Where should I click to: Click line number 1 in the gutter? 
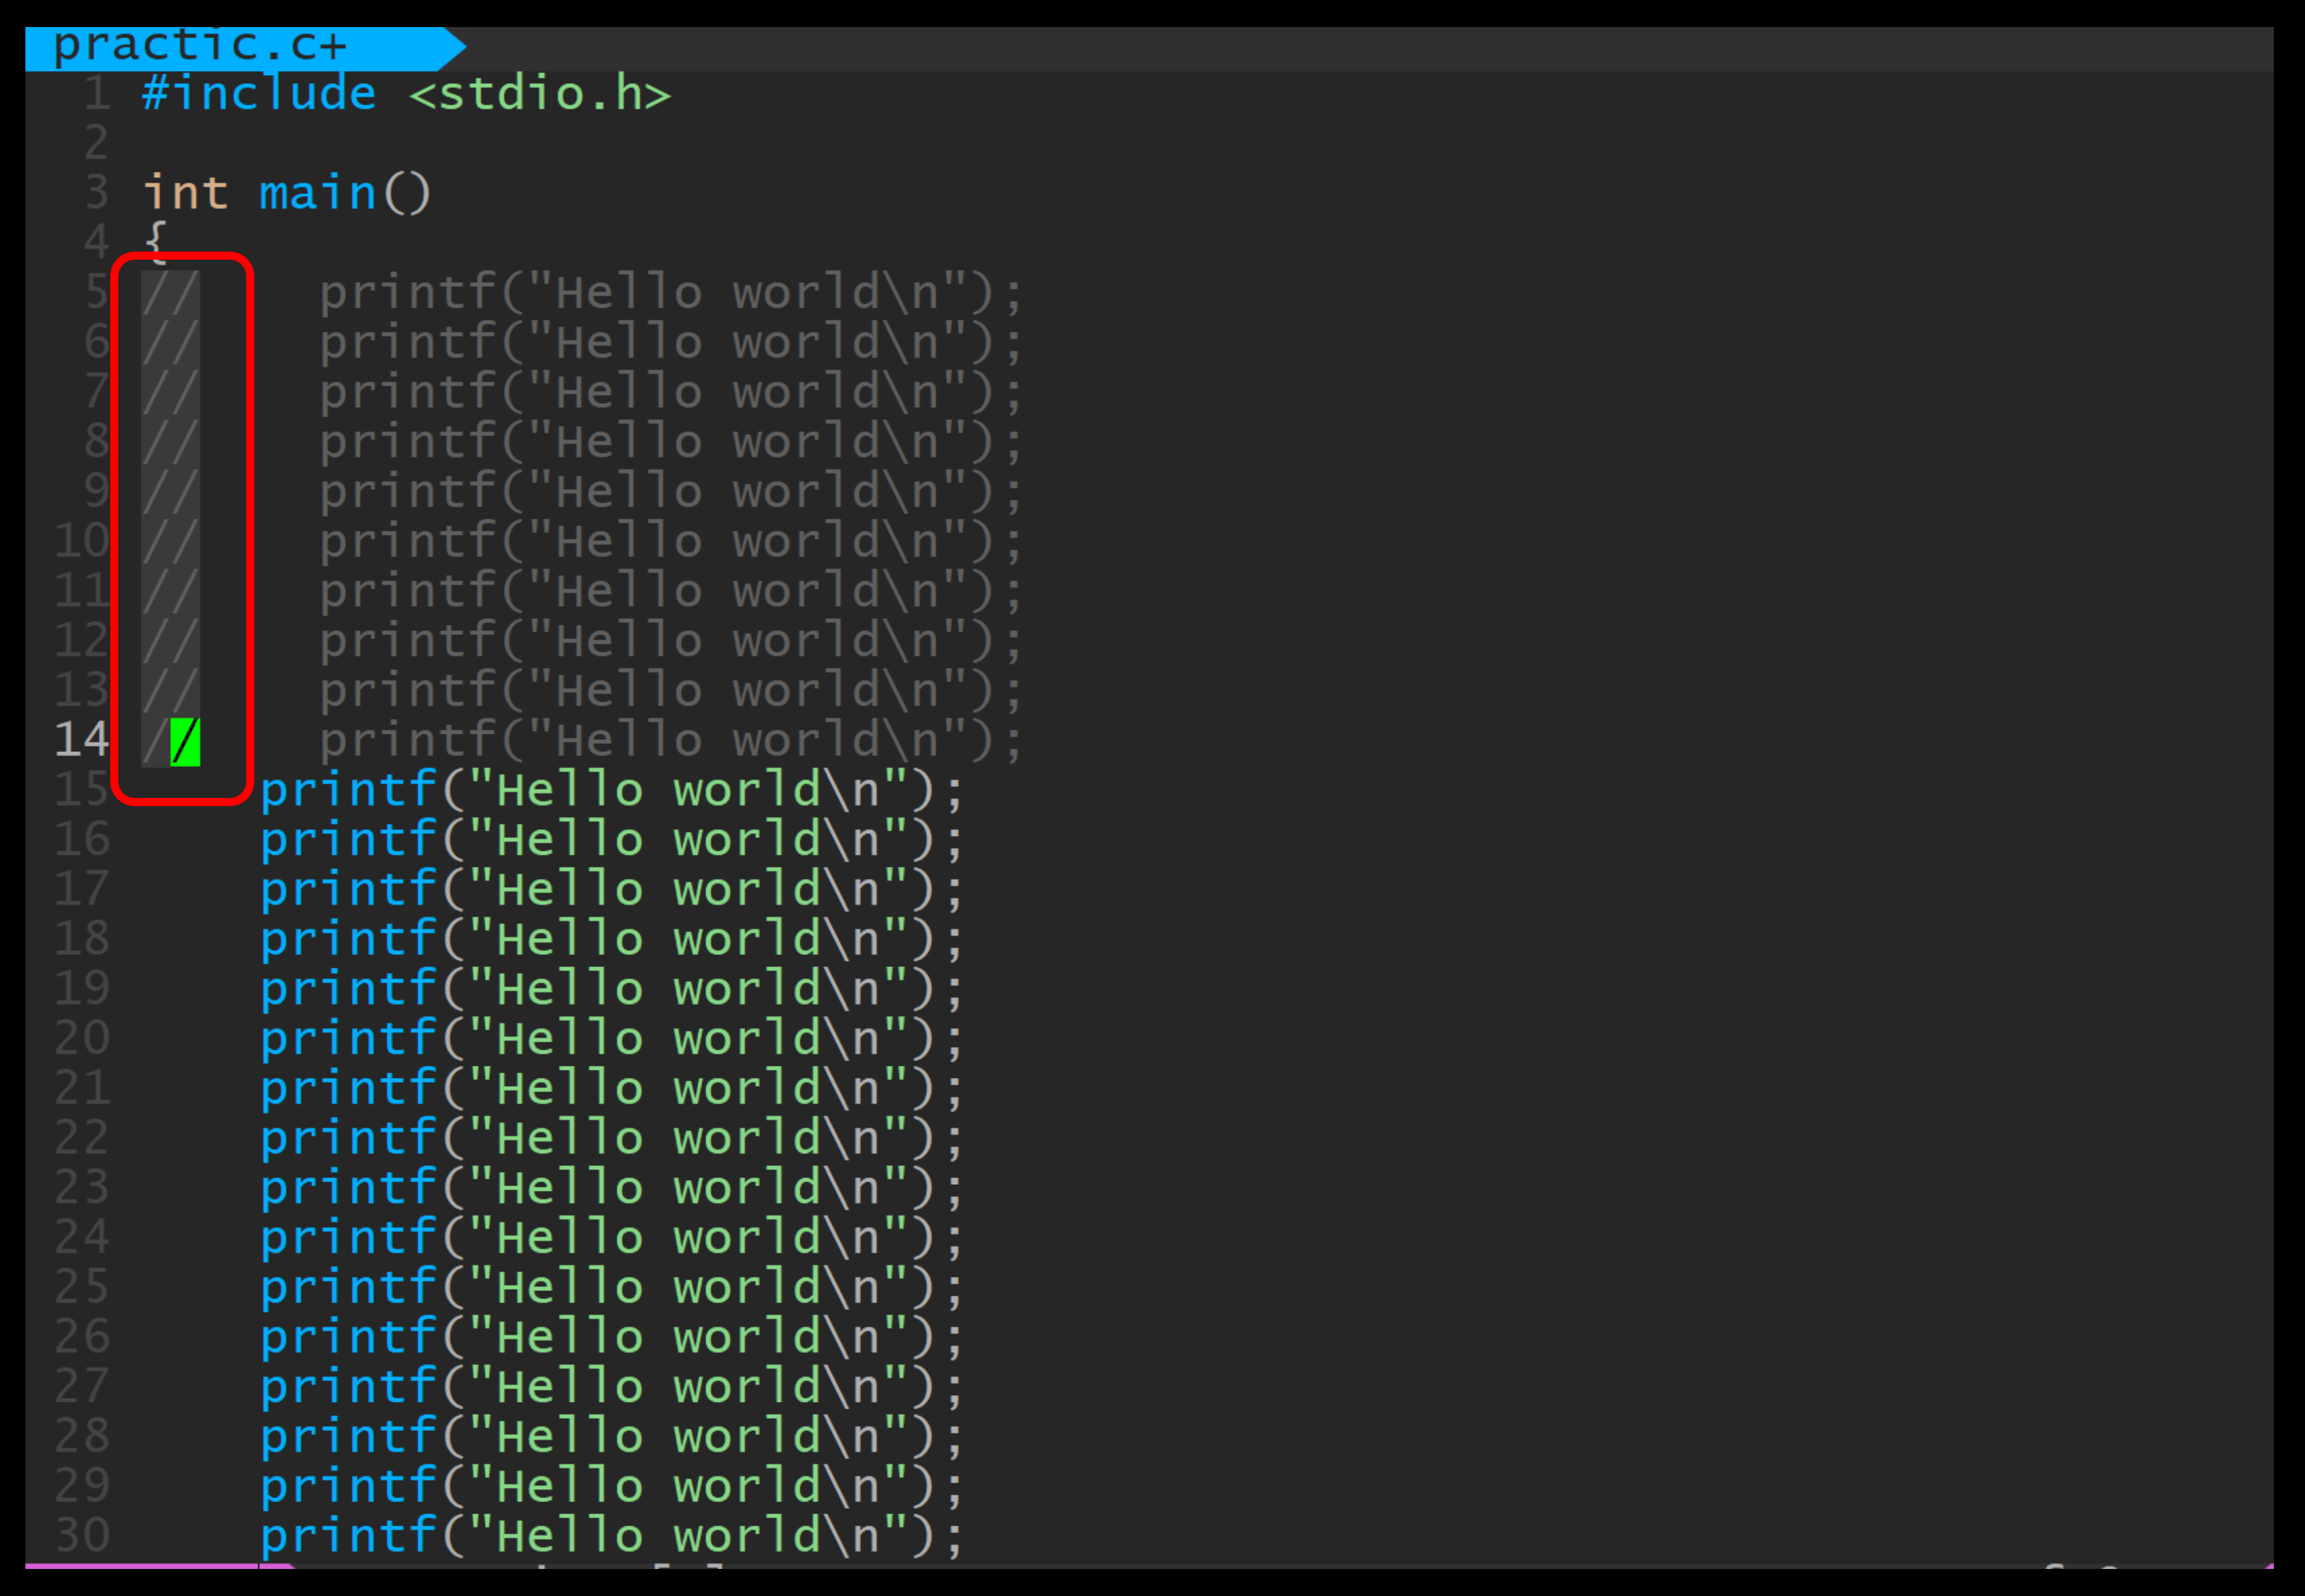[97, 94]
